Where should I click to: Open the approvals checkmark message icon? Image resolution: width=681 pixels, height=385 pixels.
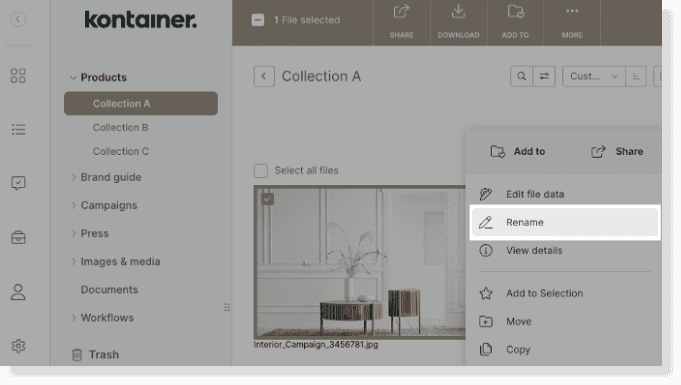[x=18, y=183]
